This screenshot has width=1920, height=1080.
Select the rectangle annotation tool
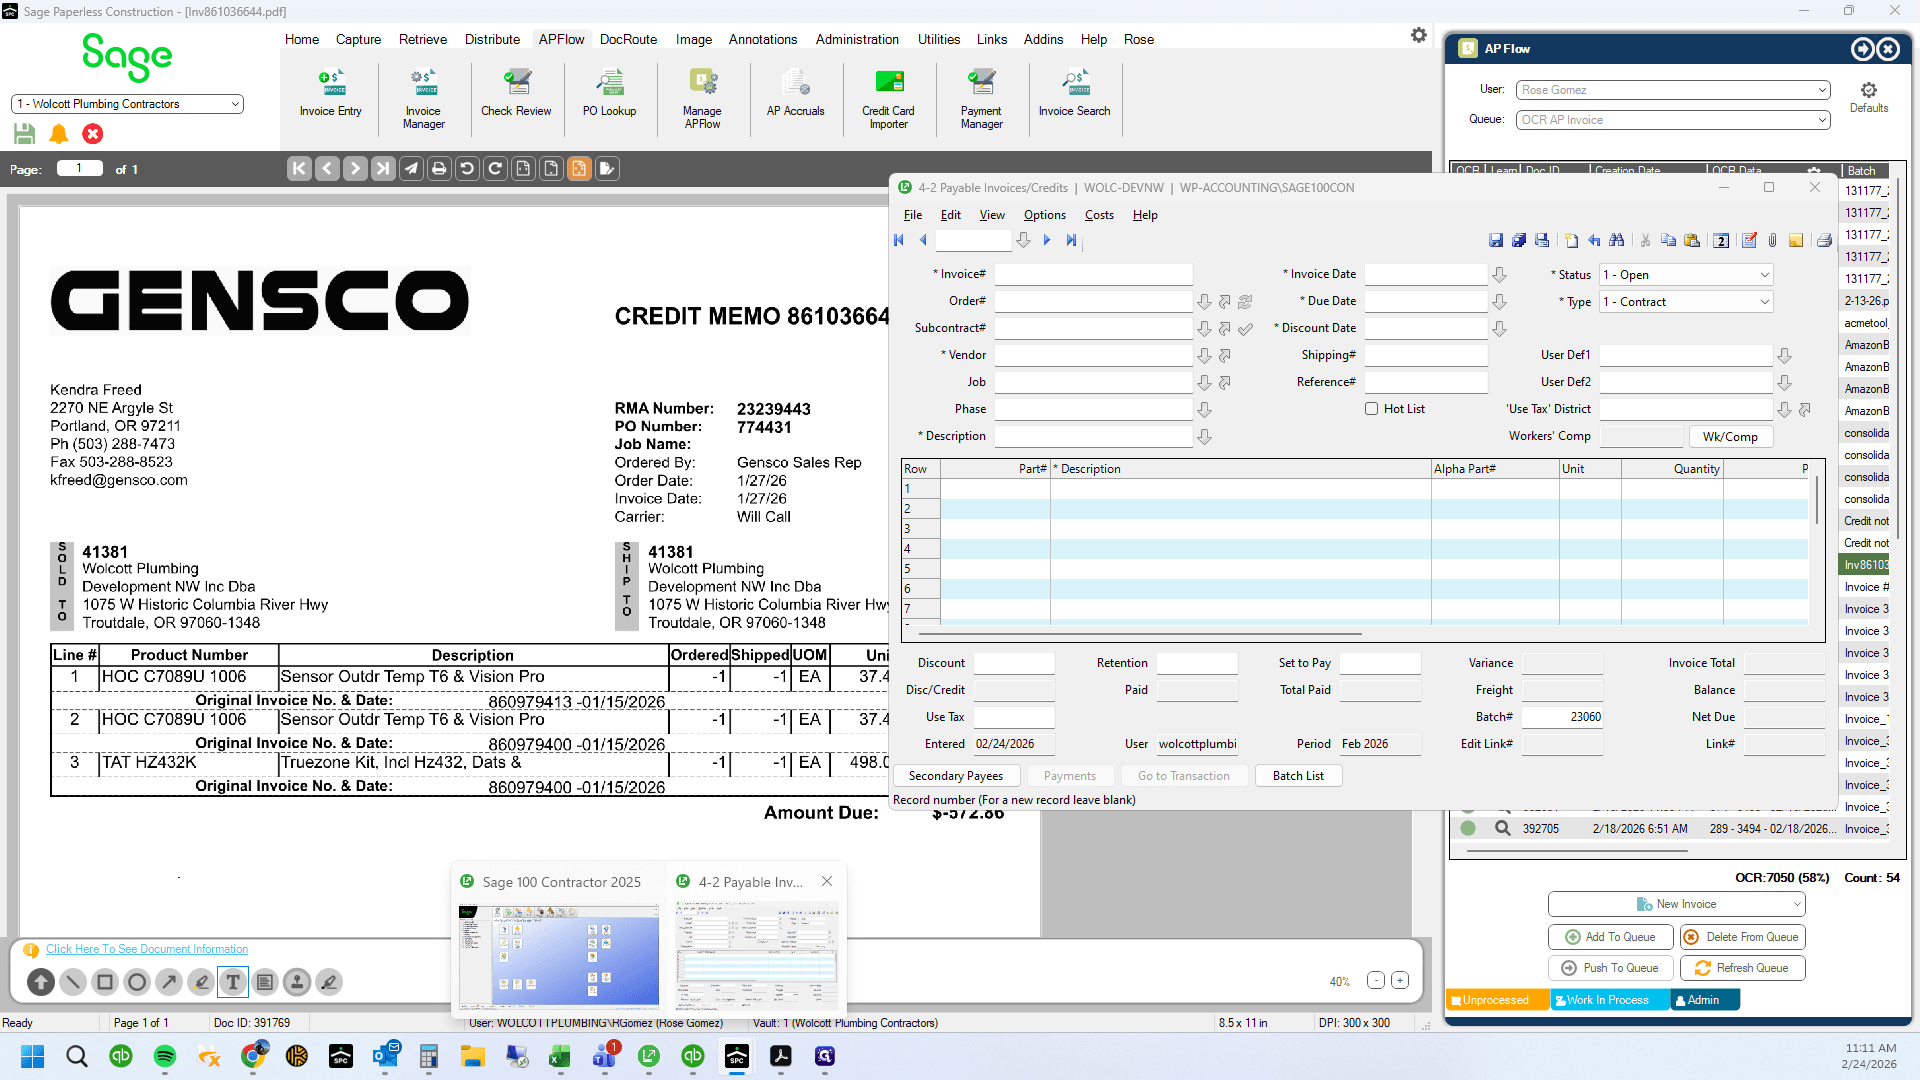coord(105,982)
